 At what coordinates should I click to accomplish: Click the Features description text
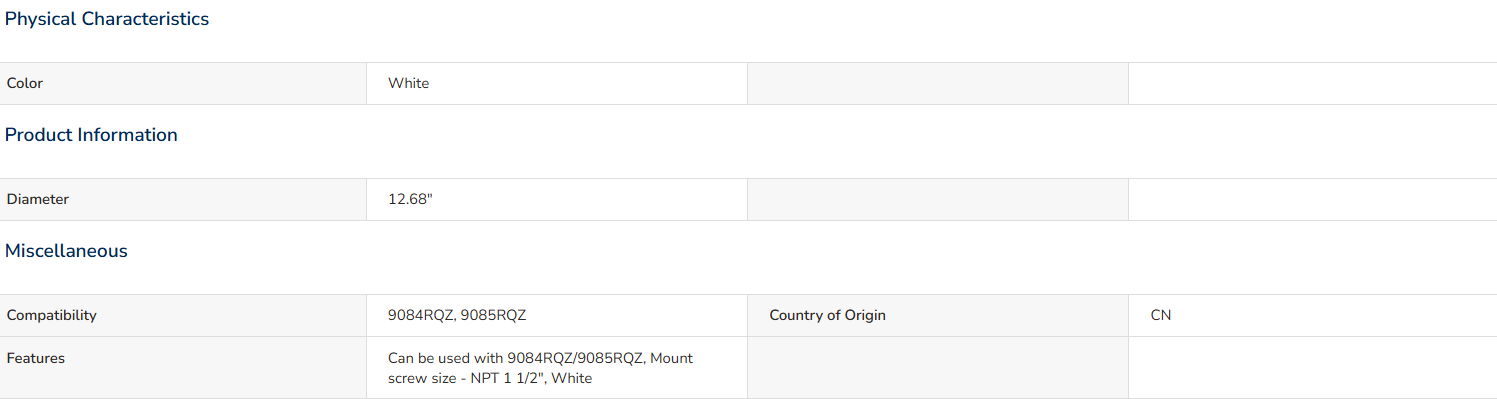pos(540,368)
